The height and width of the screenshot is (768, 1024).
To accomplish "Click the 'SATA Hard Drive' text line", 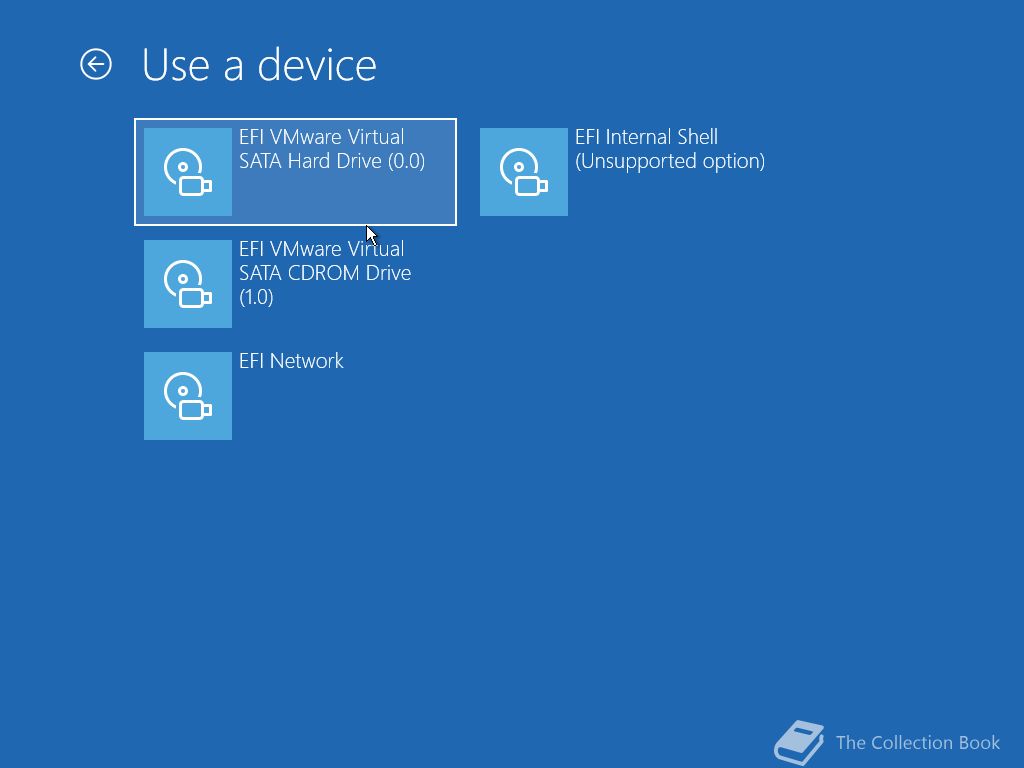I will coord(310,161).
